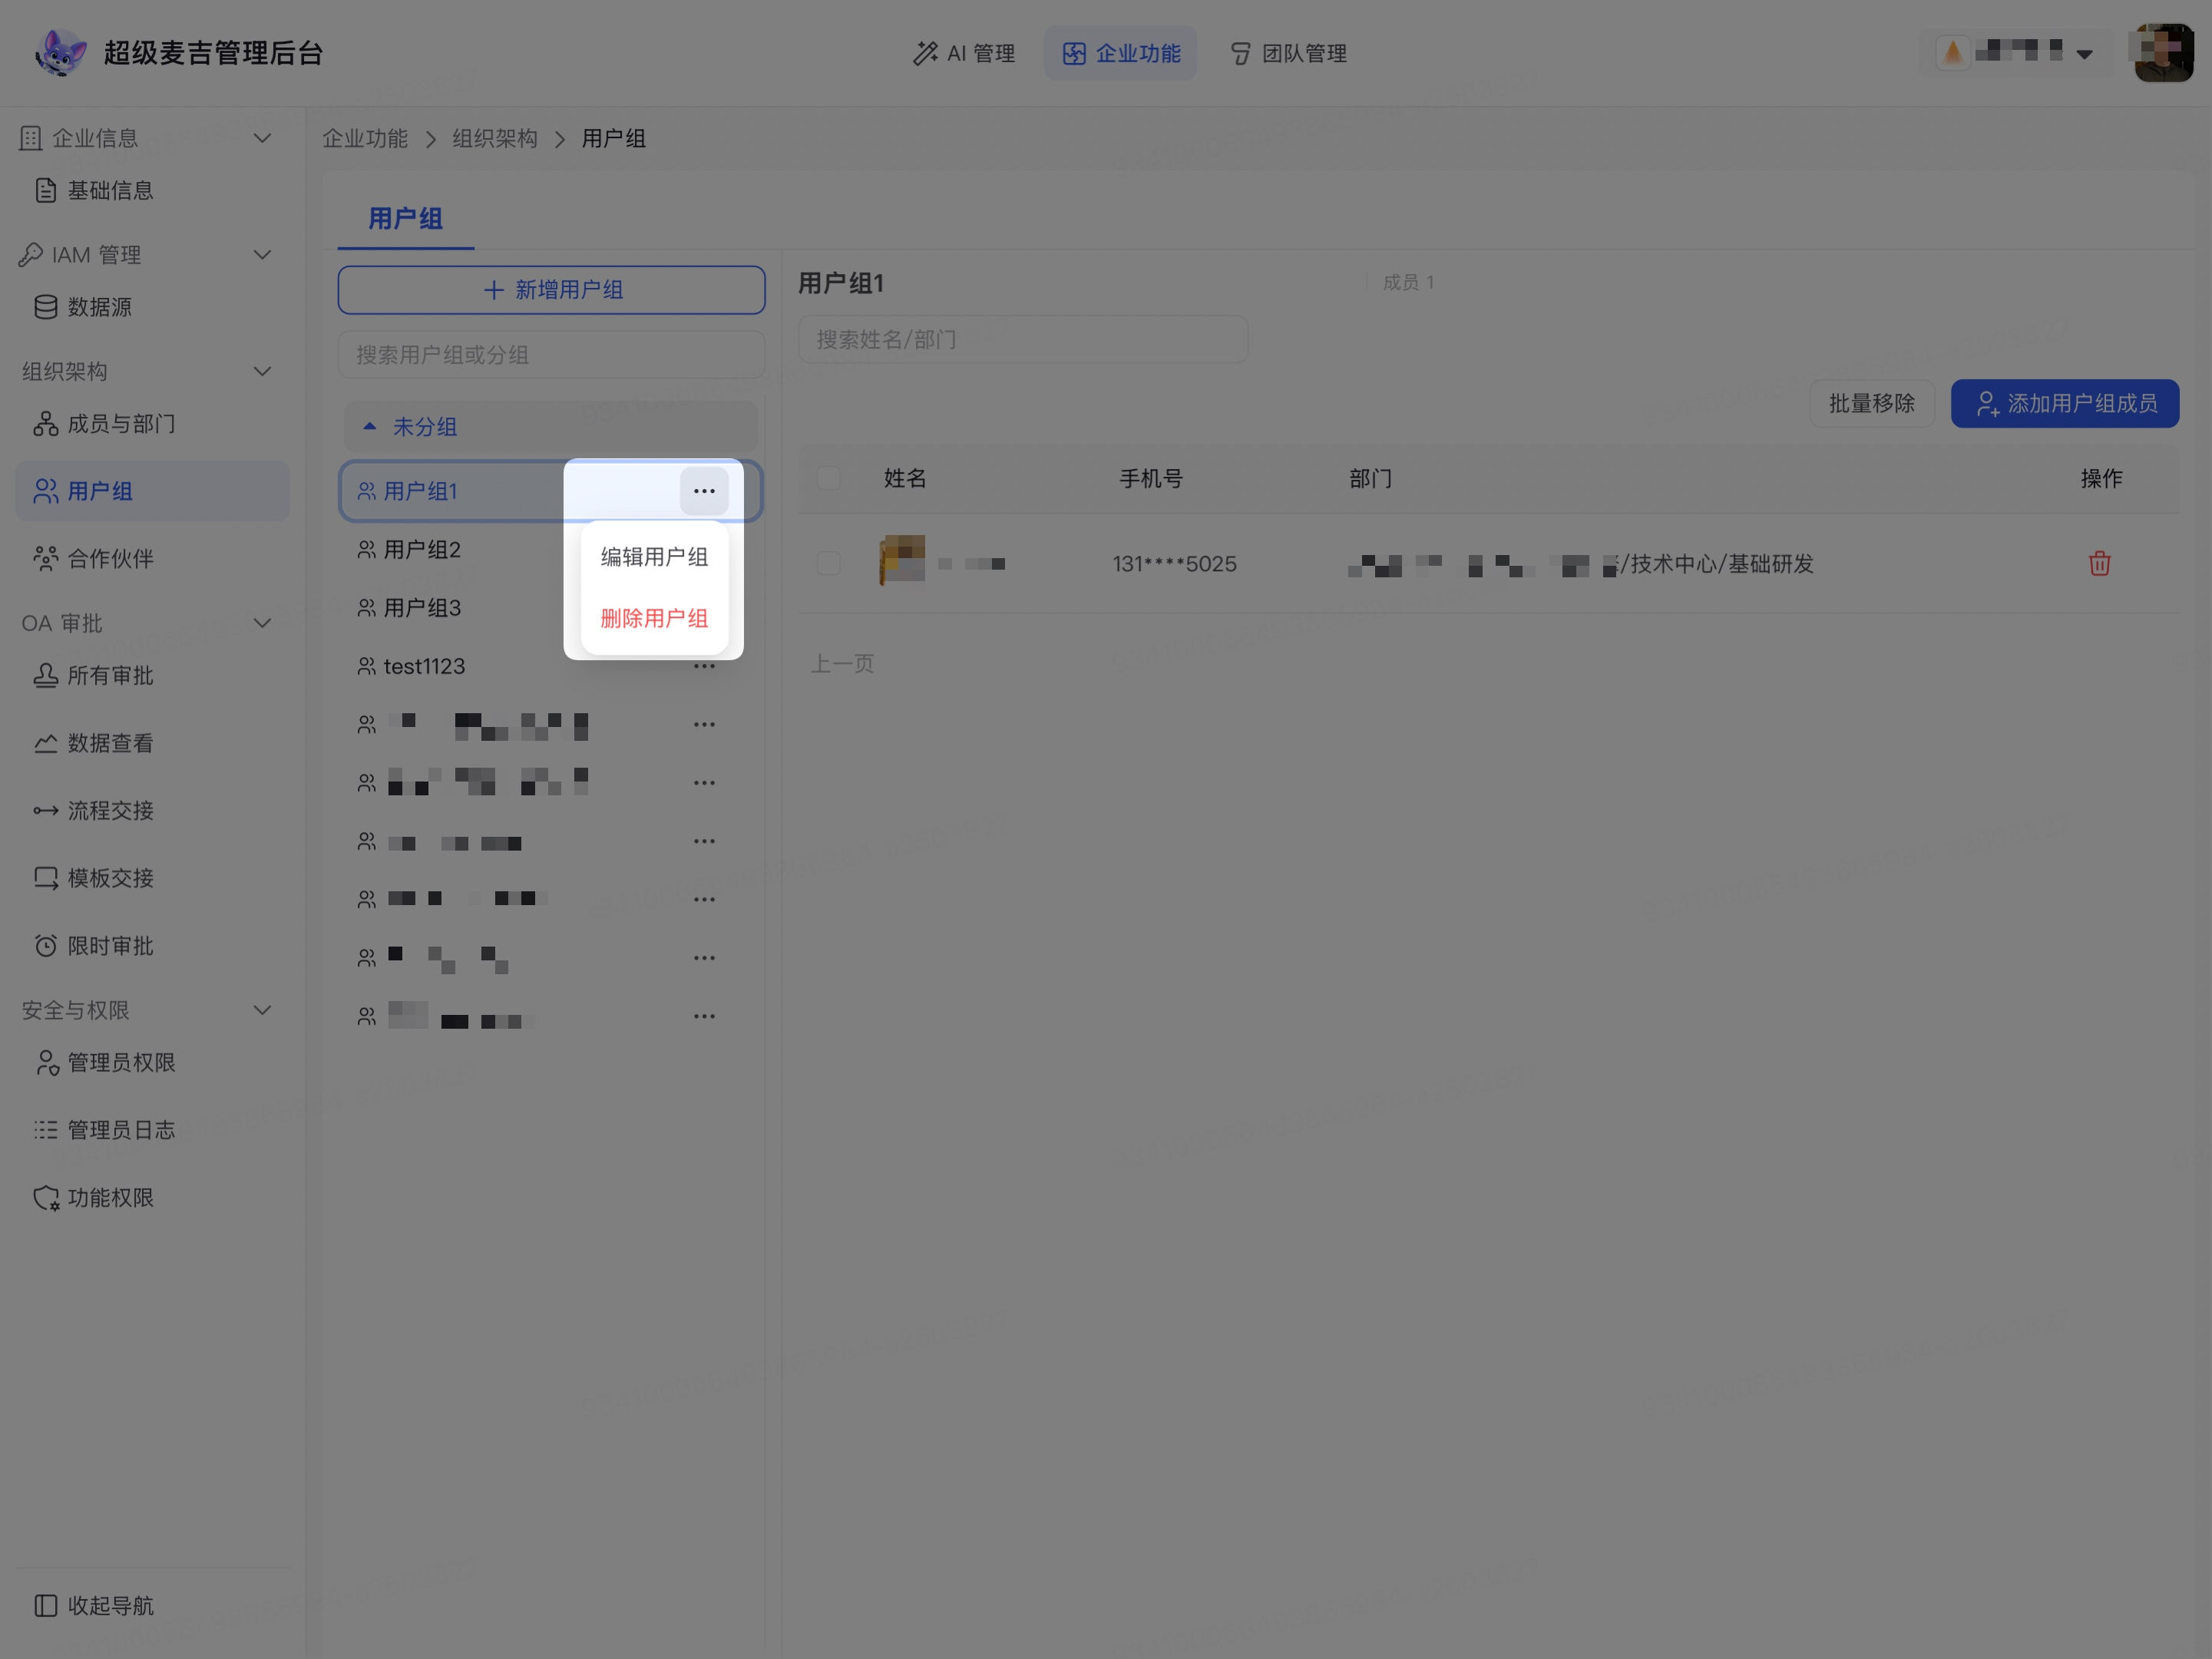Choose 编辑用户组 from the popup menu
Image resolution: width=2212 pixels, height=1659 pixels.
point(654,556)
